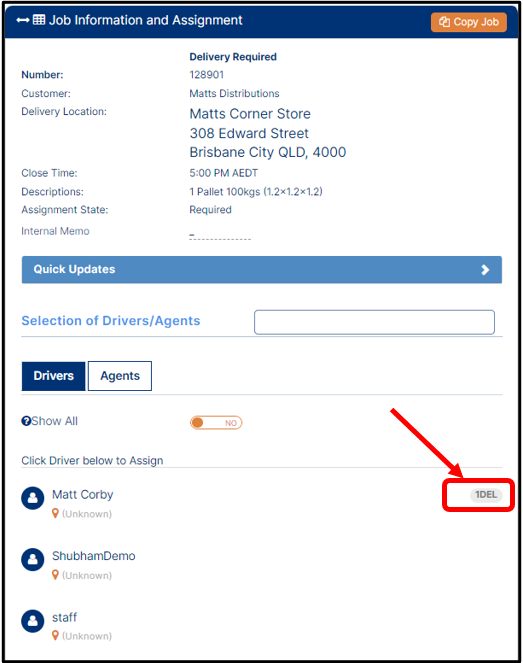Focus the driver search input field
The image size is (523, 663).
point(374,322)
